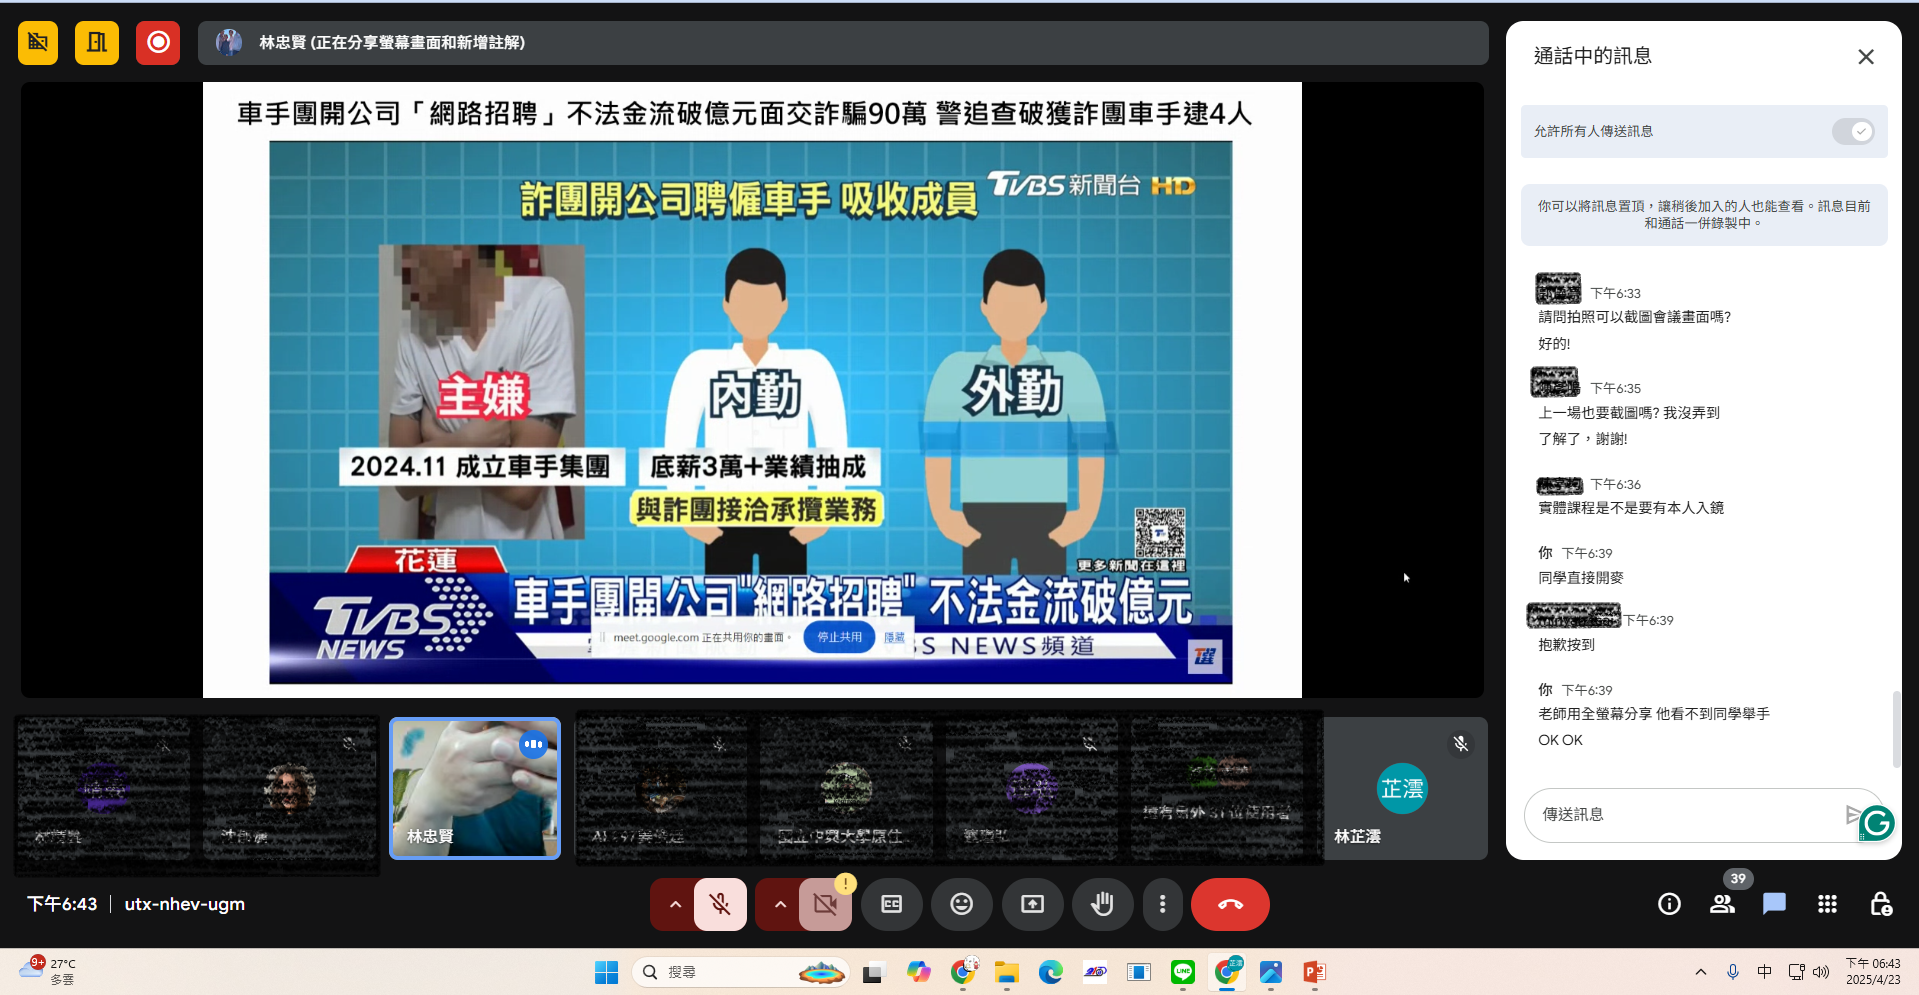Unmute the microphone
The height and width of the screenshot is (995, 1919).
719,904
